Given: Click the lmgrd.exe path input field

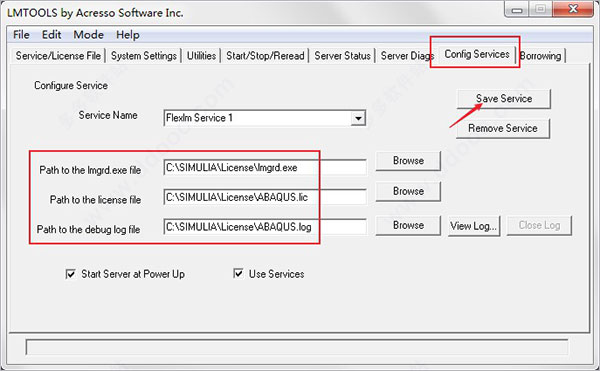Looking at the screenshot, I should point(265,168).
